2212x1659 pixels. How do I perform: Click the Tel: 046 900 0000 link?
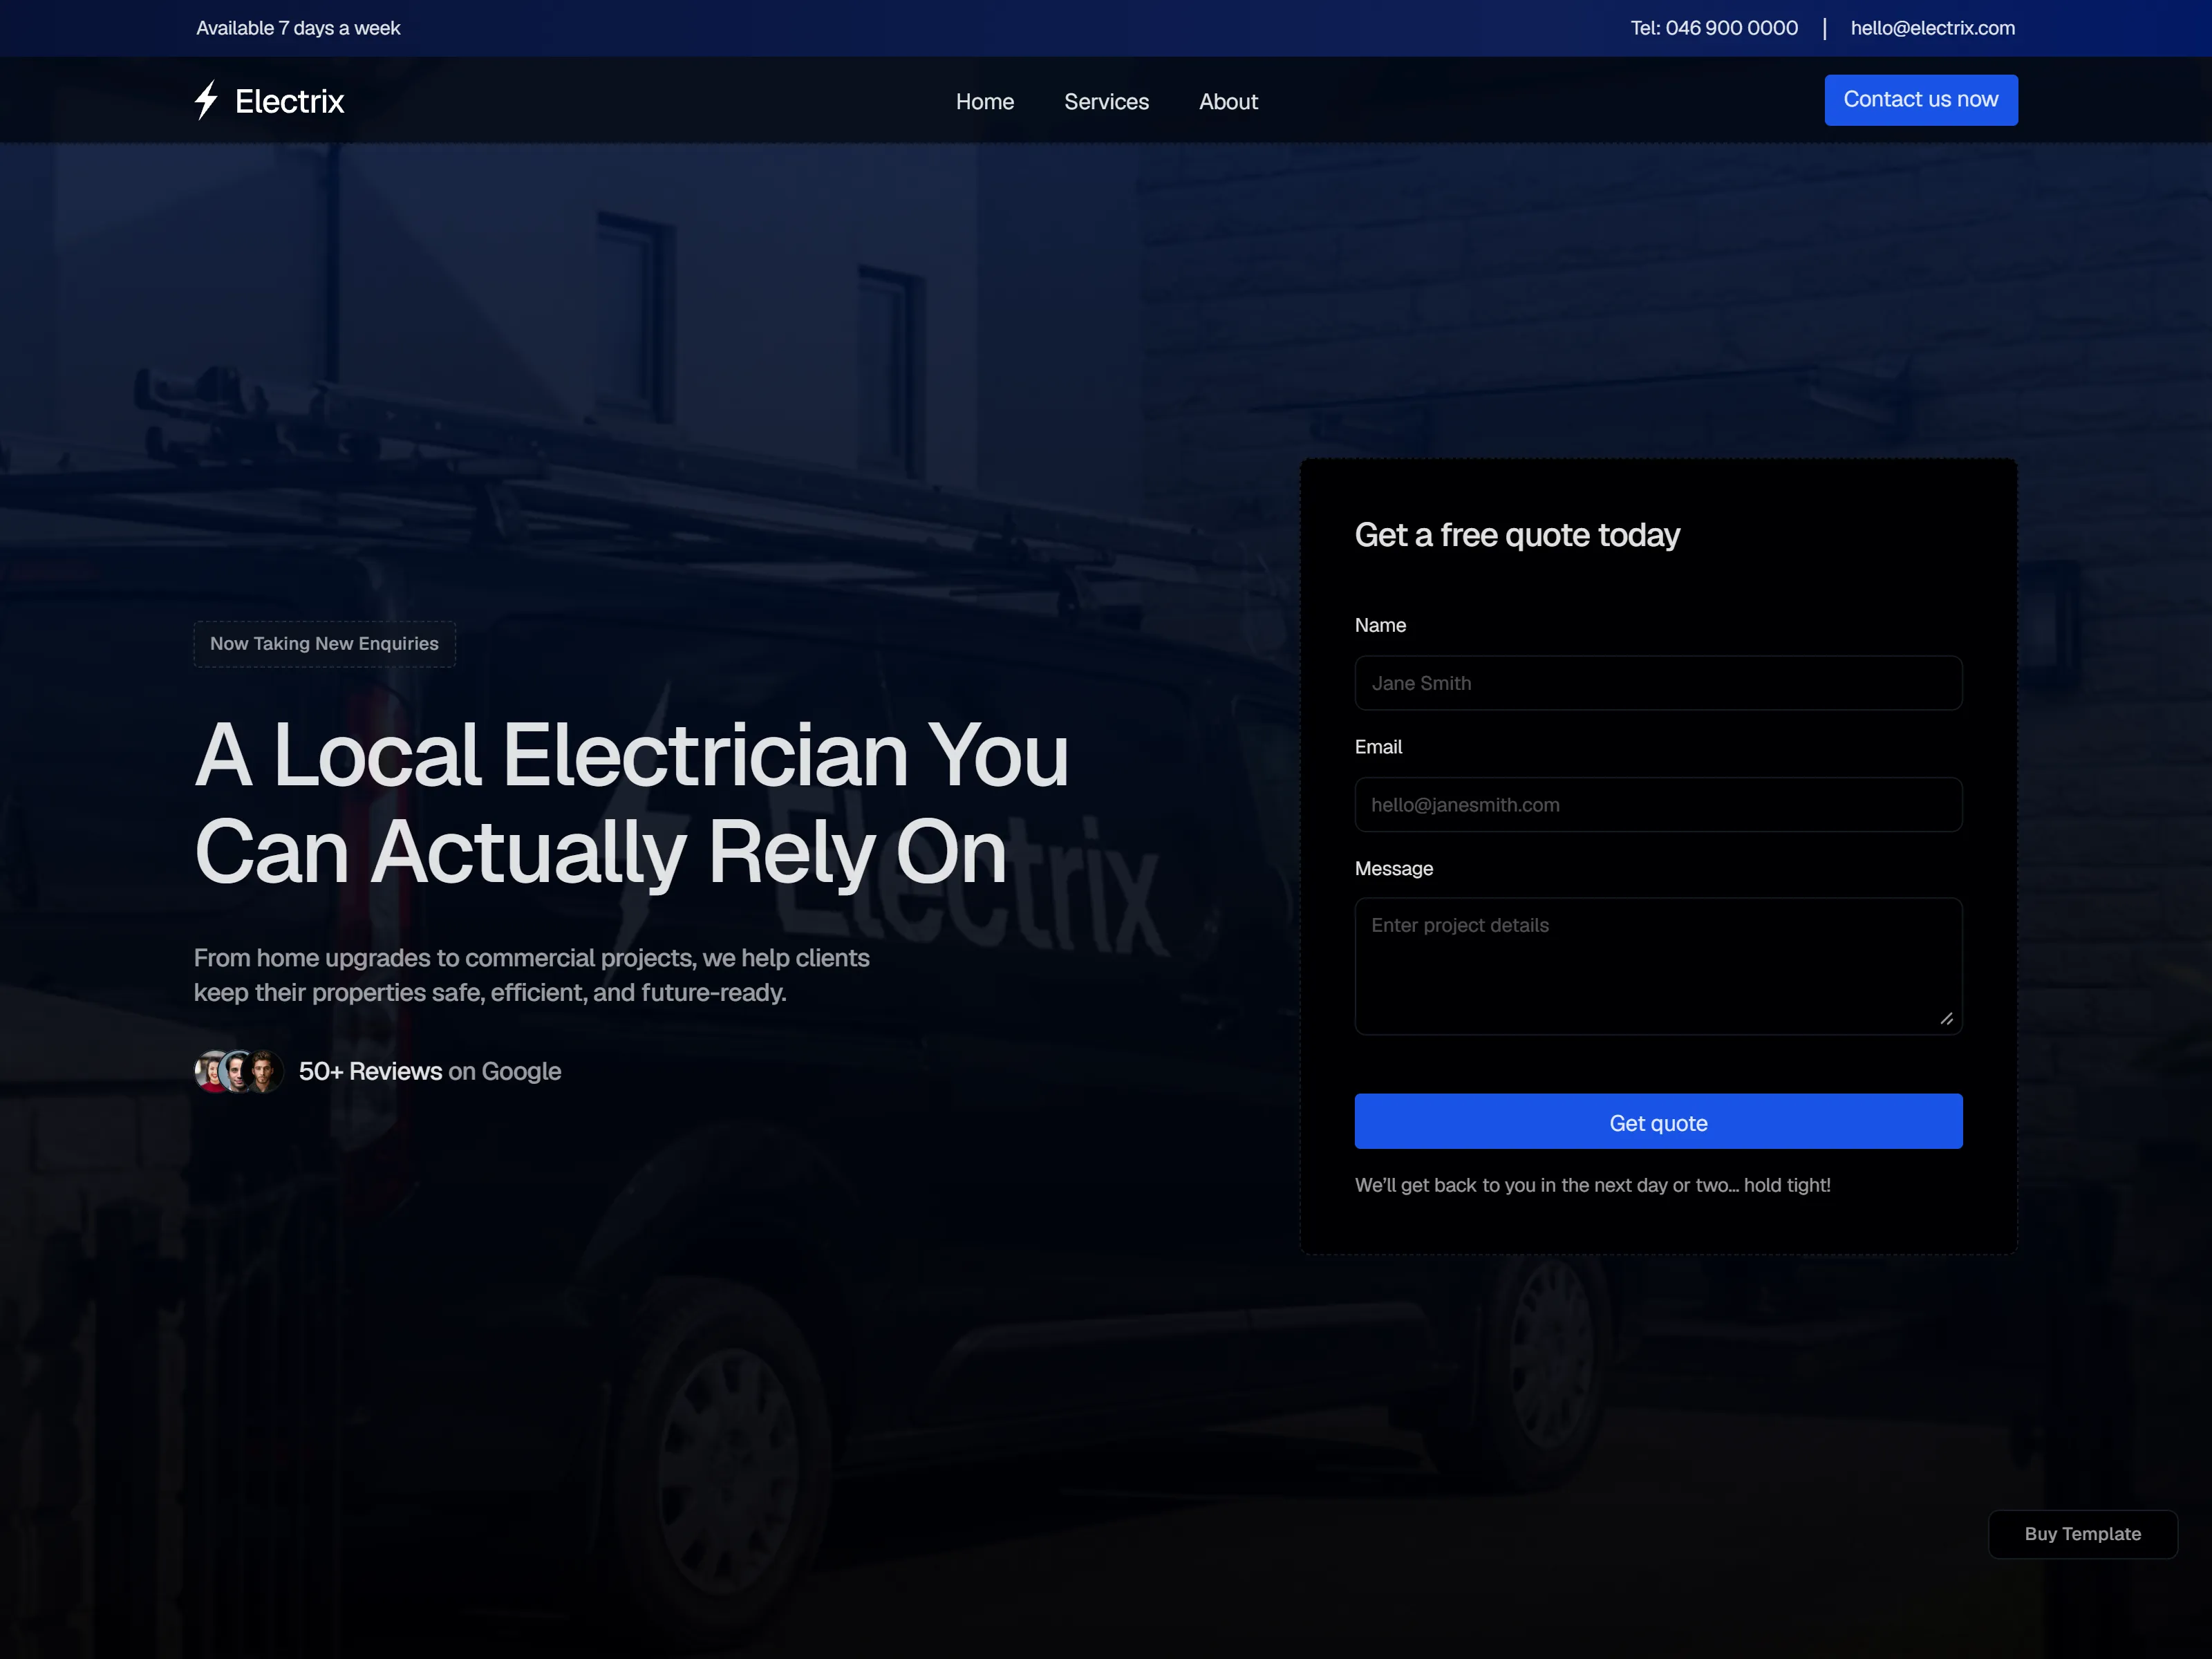(x=1714, y=28)
